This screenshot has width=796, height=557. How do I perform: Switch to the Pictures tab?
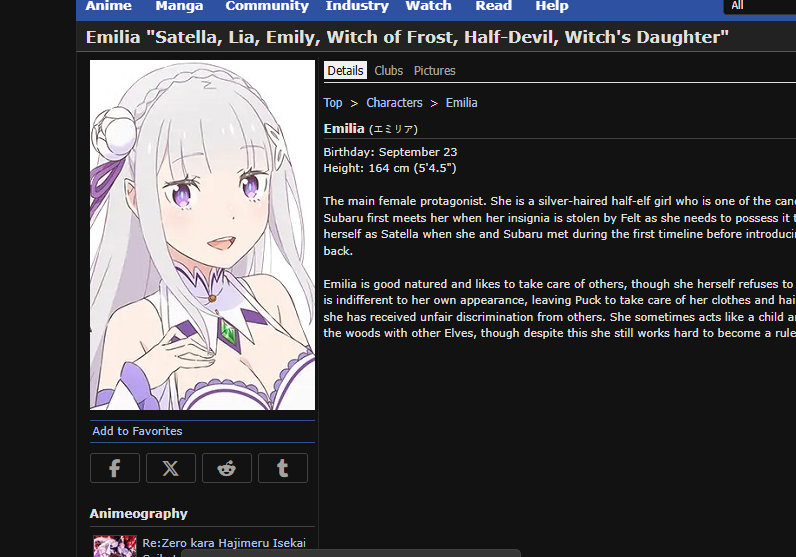[435, 71]
